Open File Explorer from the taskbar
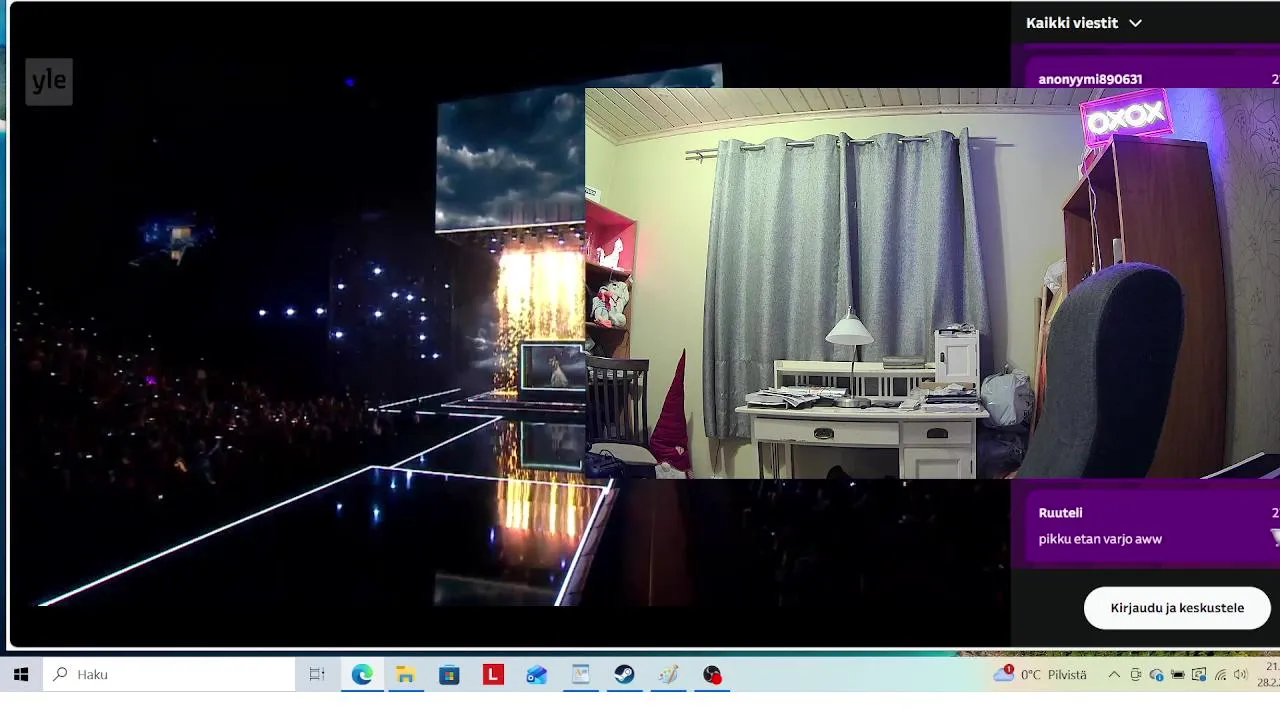Viewport: 1280px width, 720px height. pyautogui.click(x=405, y=675)
